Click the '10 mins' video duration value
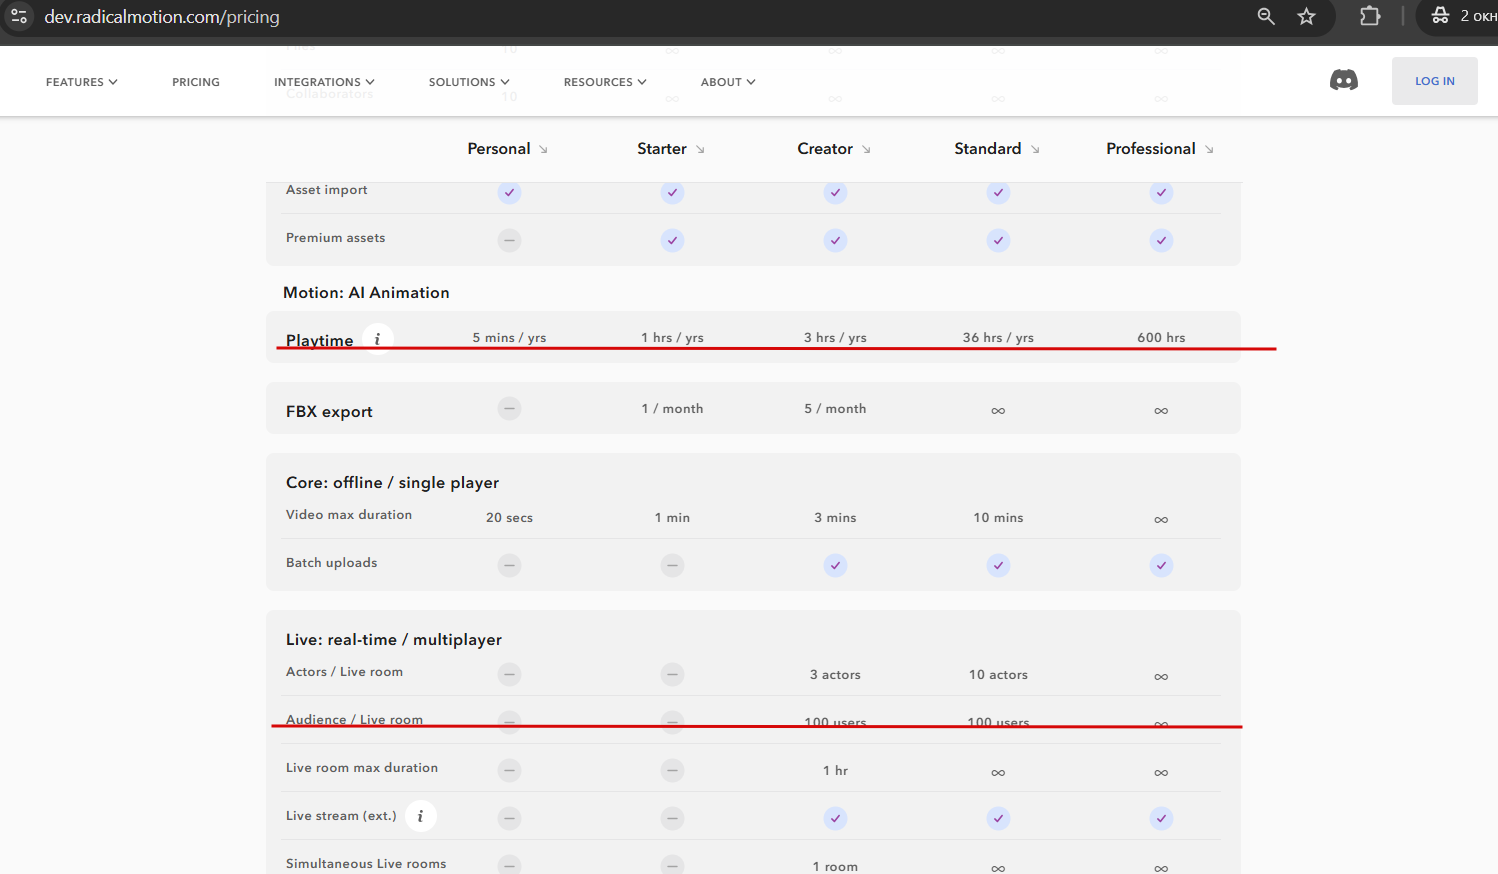 [x=998, y=518]
